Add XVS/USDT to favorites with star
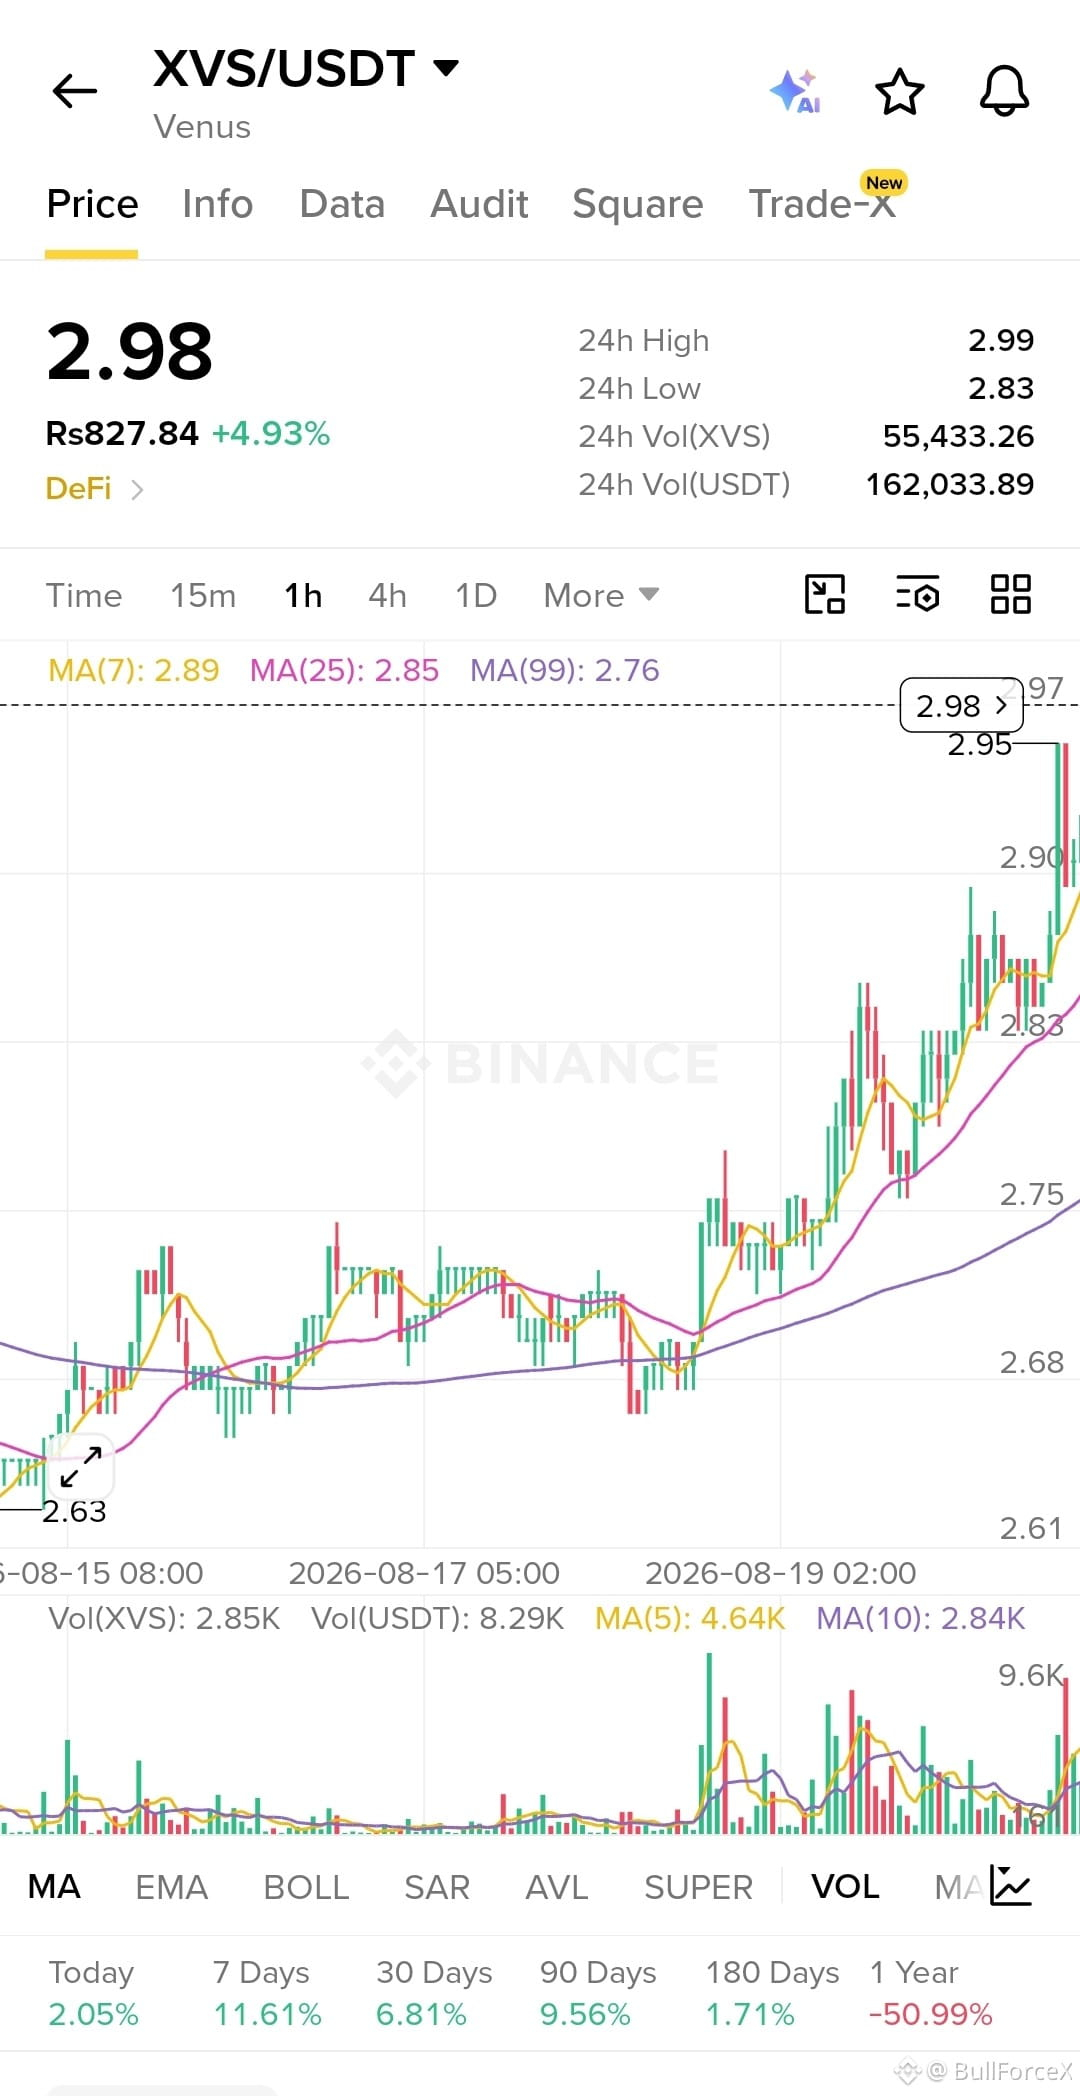The width and height of the screenshot is (1080, 2096). [899, 91]
